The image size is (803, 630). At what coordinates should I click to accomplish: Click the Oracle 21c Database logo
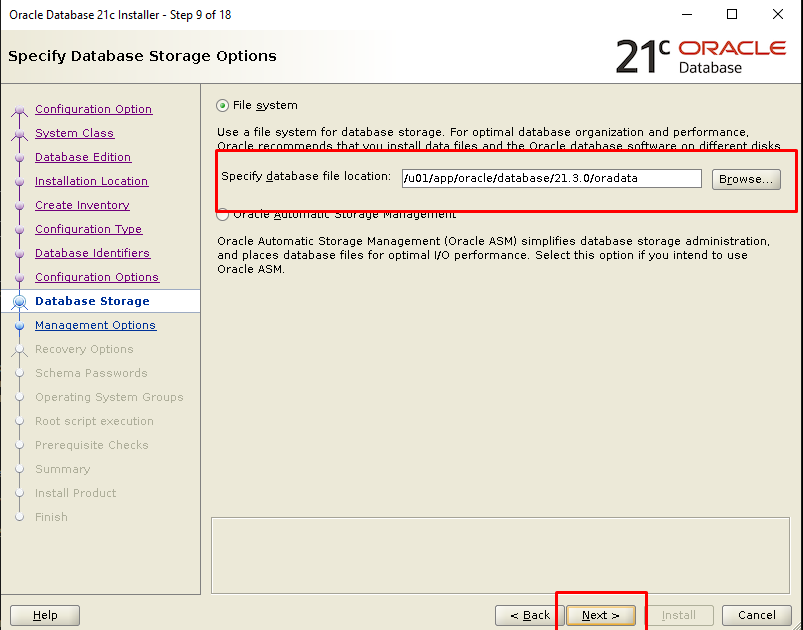pyautogui.click(x=701, y=57)
